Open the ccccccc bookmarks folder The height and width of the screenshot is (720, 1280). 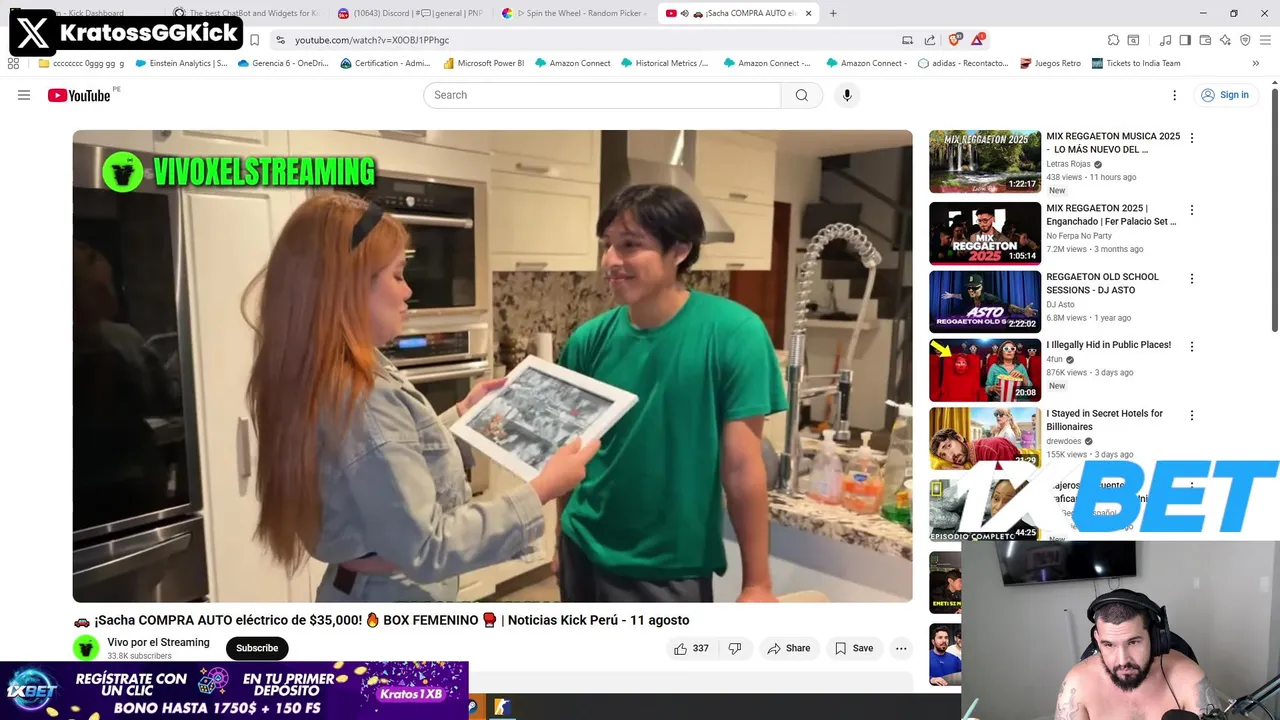(81, 63)
